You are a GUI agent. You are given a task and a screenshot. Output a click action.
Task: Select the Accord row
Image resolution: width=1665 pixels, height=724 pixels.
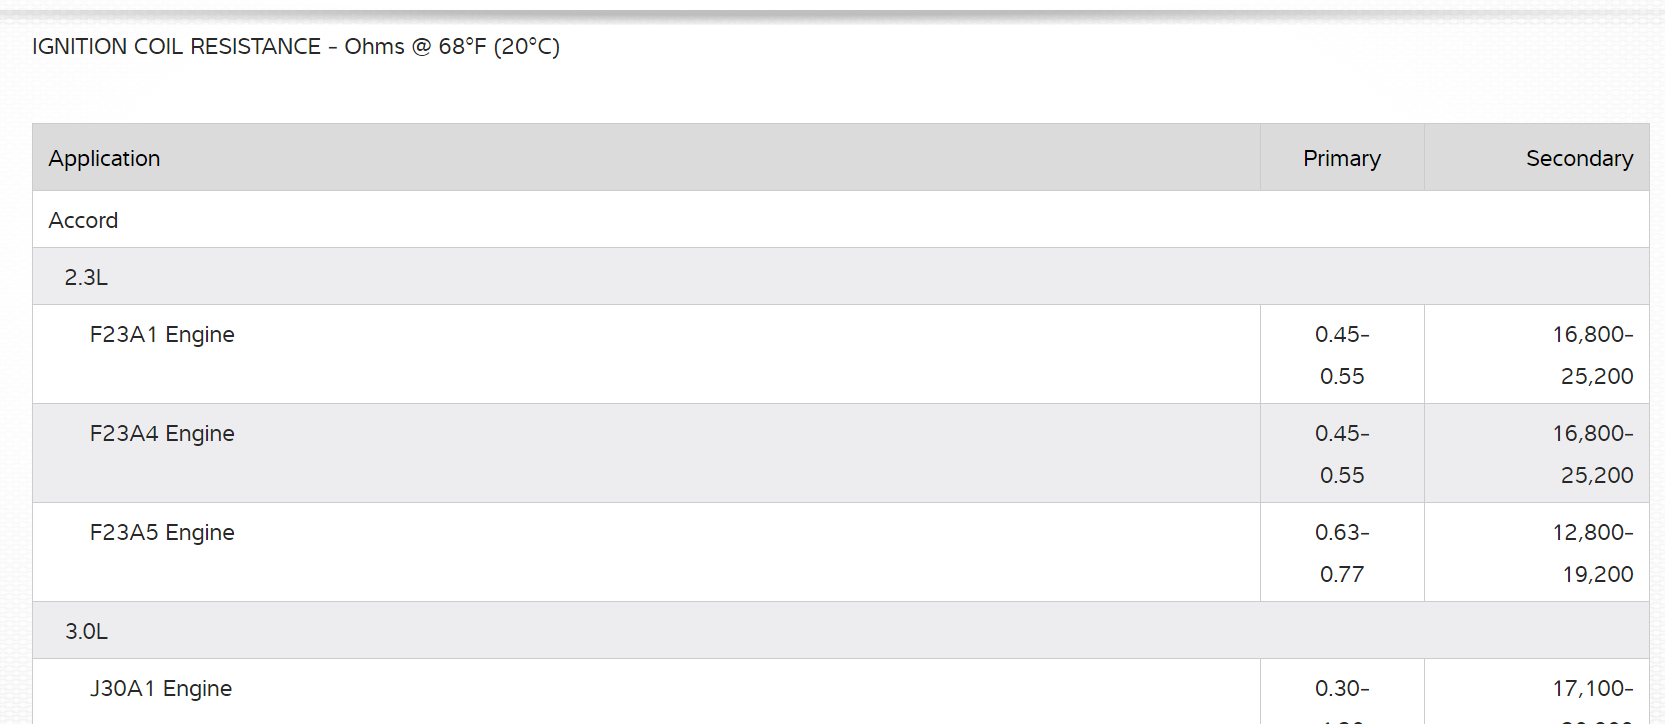point(83,220)
